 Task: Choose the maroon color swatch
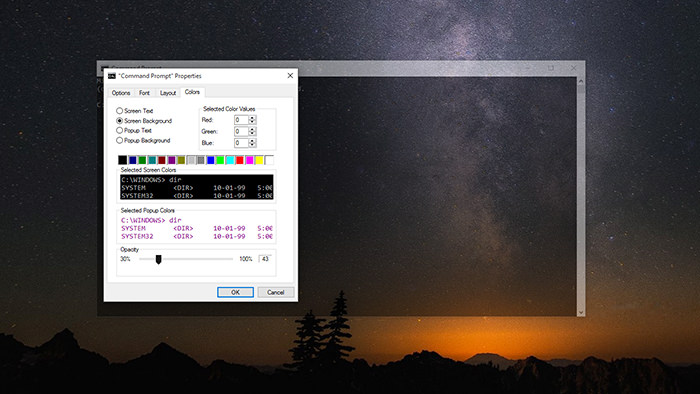(x=162, y=160)
